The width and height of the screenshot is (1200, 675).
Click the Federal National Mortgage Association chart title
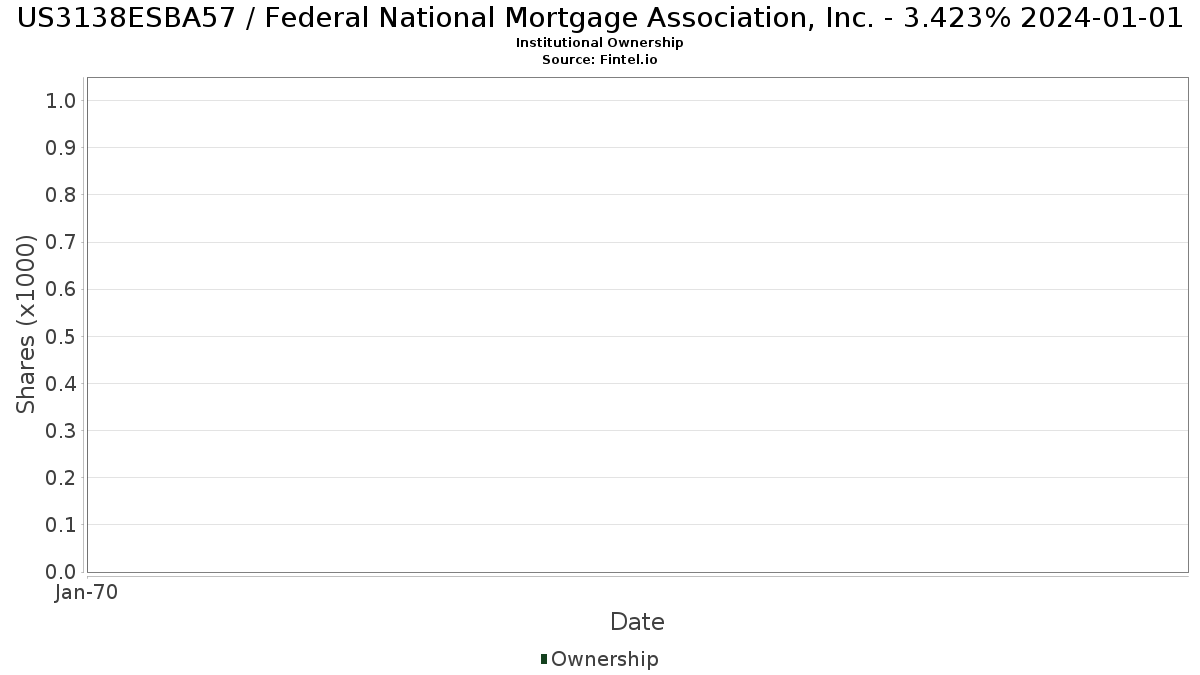[x=600, y=18]
